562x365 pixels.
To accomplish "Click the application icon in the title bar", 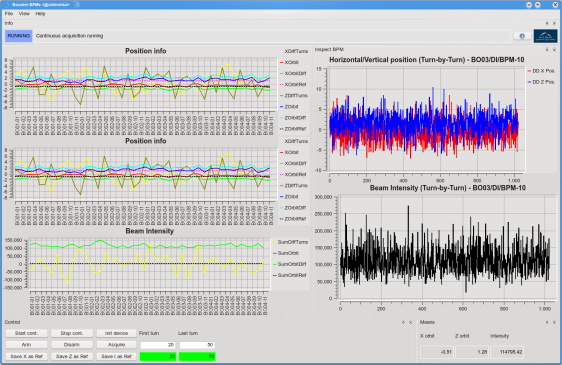I will pyautogui.click(x=7, y=5).
